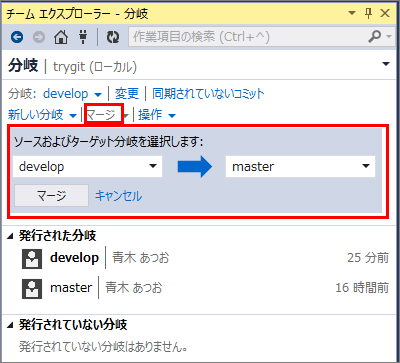400x363 pixels.
Task: Click the 分岐 page heading
Action: pos(23,65)
